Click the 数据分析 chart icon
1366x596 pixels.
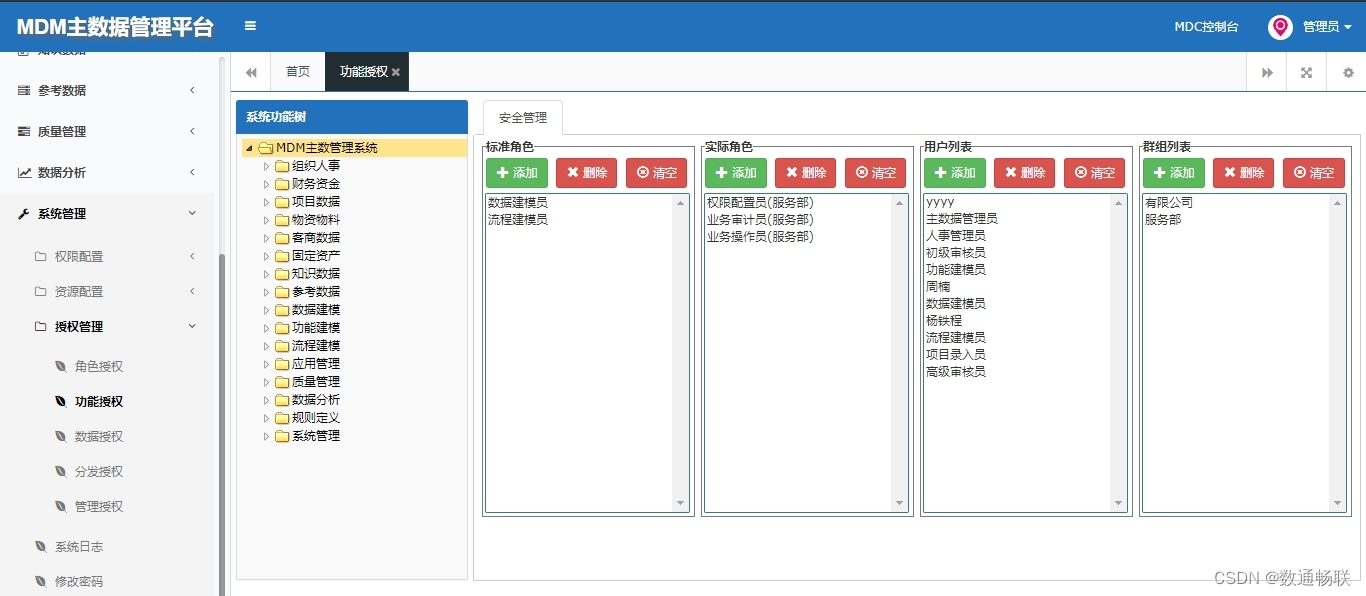[x=24, y=172]
